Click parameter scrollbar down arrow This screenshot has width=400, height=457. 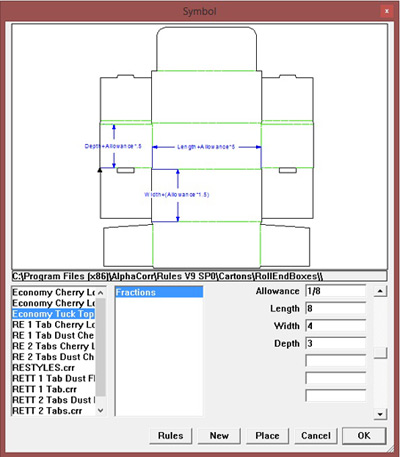(x=380, y=414)
